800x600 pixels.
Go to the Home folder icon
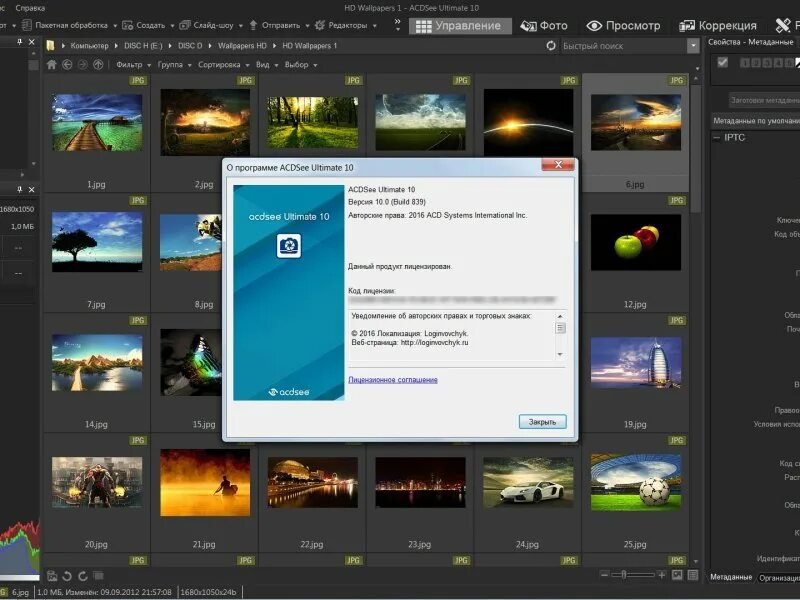coord(52,65)
